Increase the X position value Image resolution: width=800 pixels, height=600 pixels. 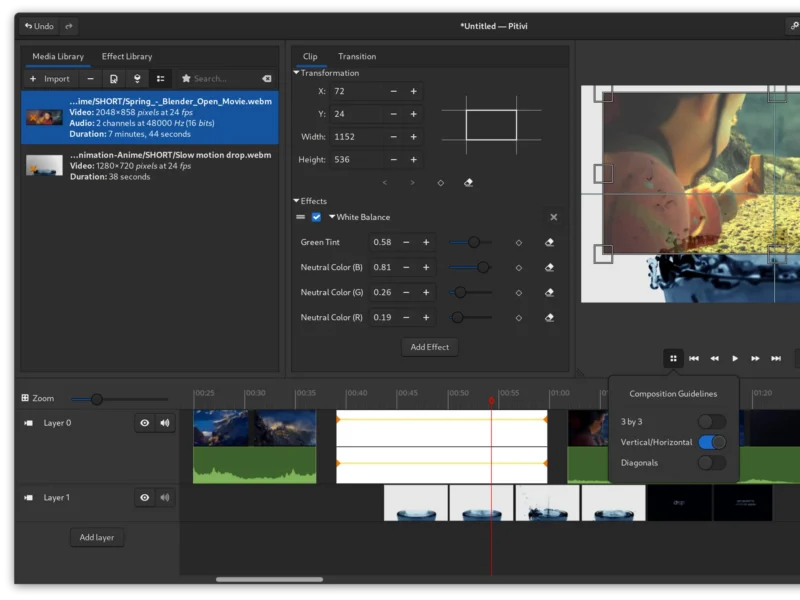414,91
